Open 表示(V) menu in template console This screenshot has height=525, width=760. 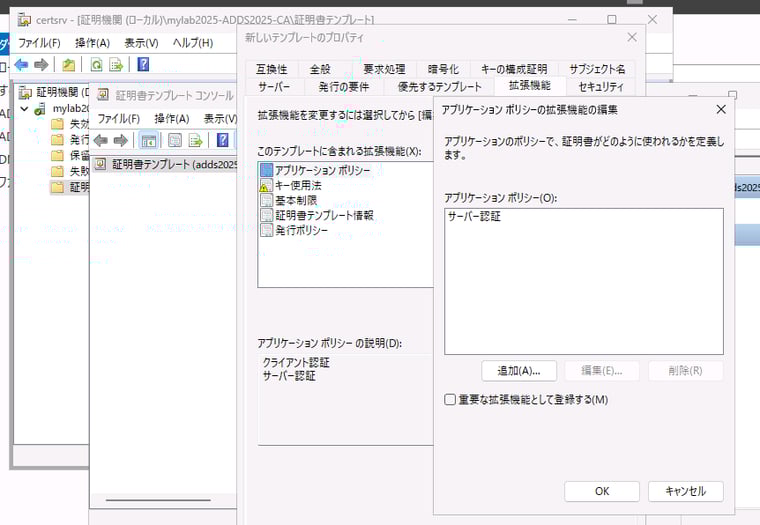point(220,119)
